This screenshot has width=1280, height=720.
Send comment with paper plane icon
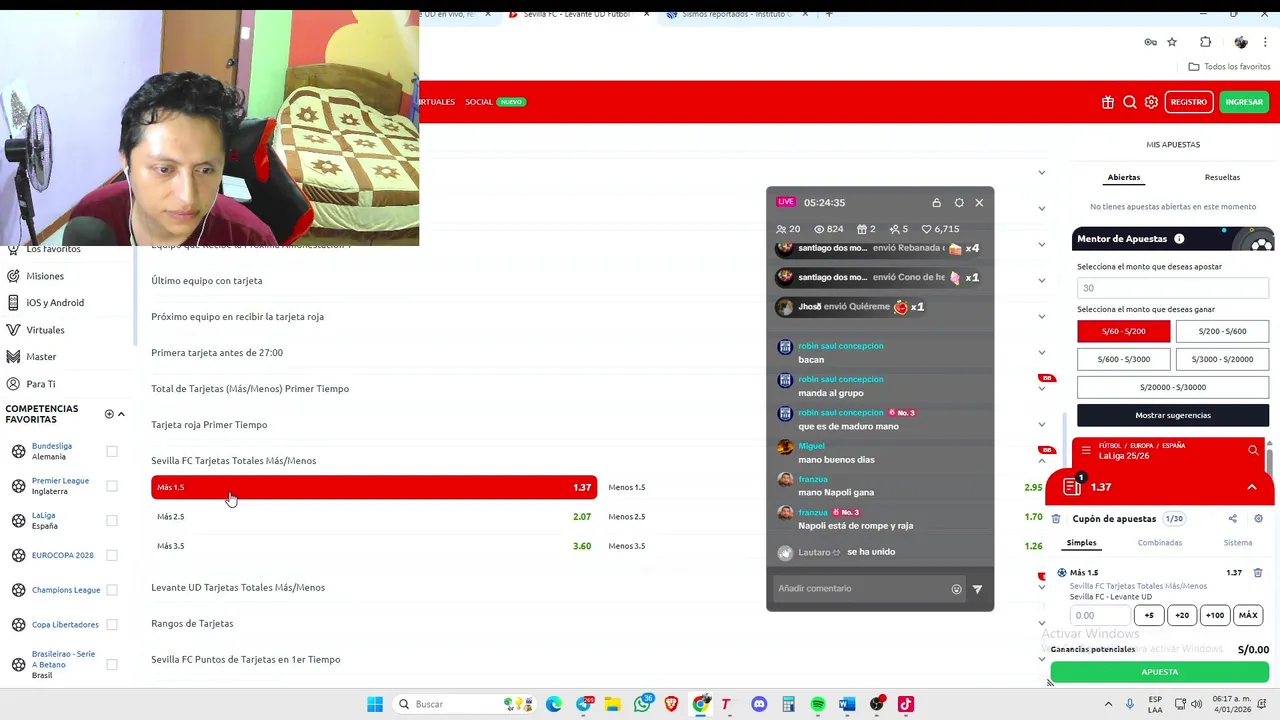click(x=977, y=589)
